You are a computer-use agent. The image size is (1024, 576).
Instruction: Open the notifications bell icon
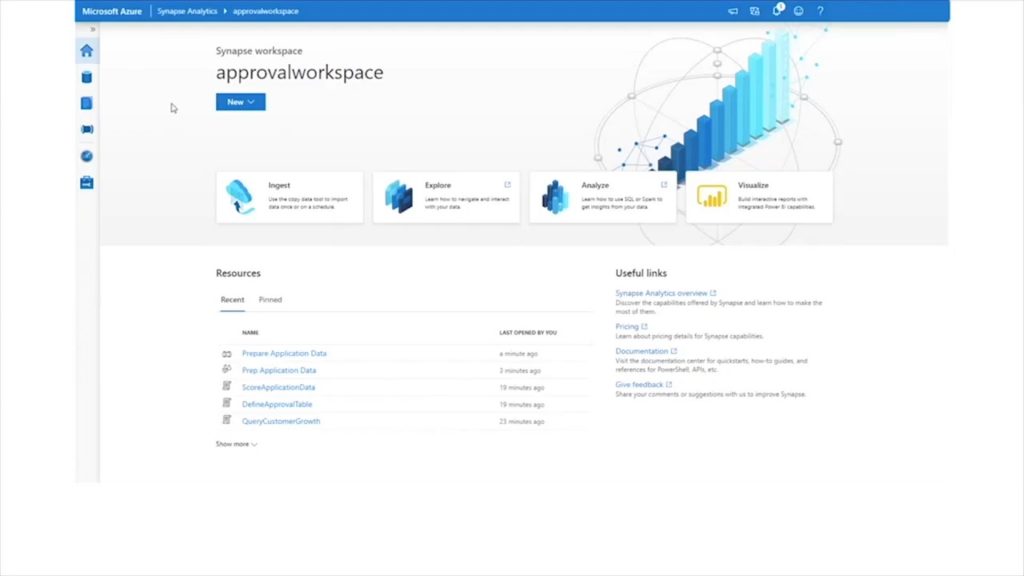[777, 10]
